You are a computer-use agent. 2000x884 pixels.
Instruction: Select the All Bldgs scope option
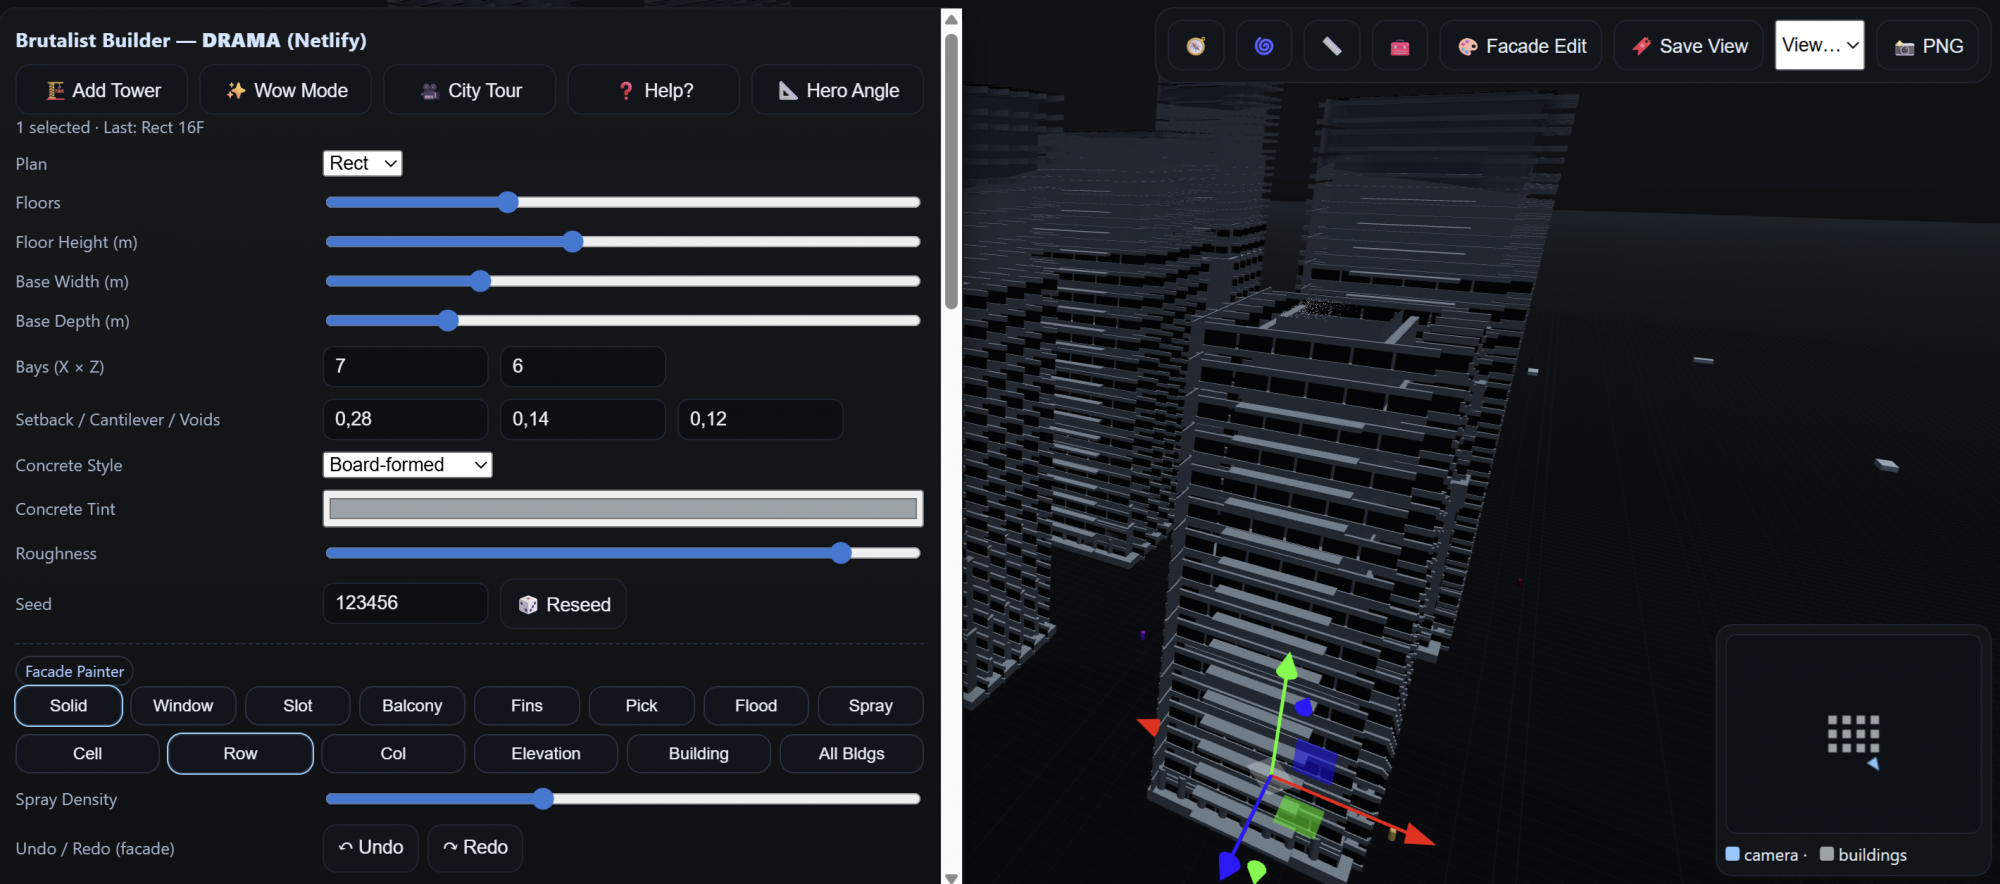pyautogui.click(x=851, y=754)
